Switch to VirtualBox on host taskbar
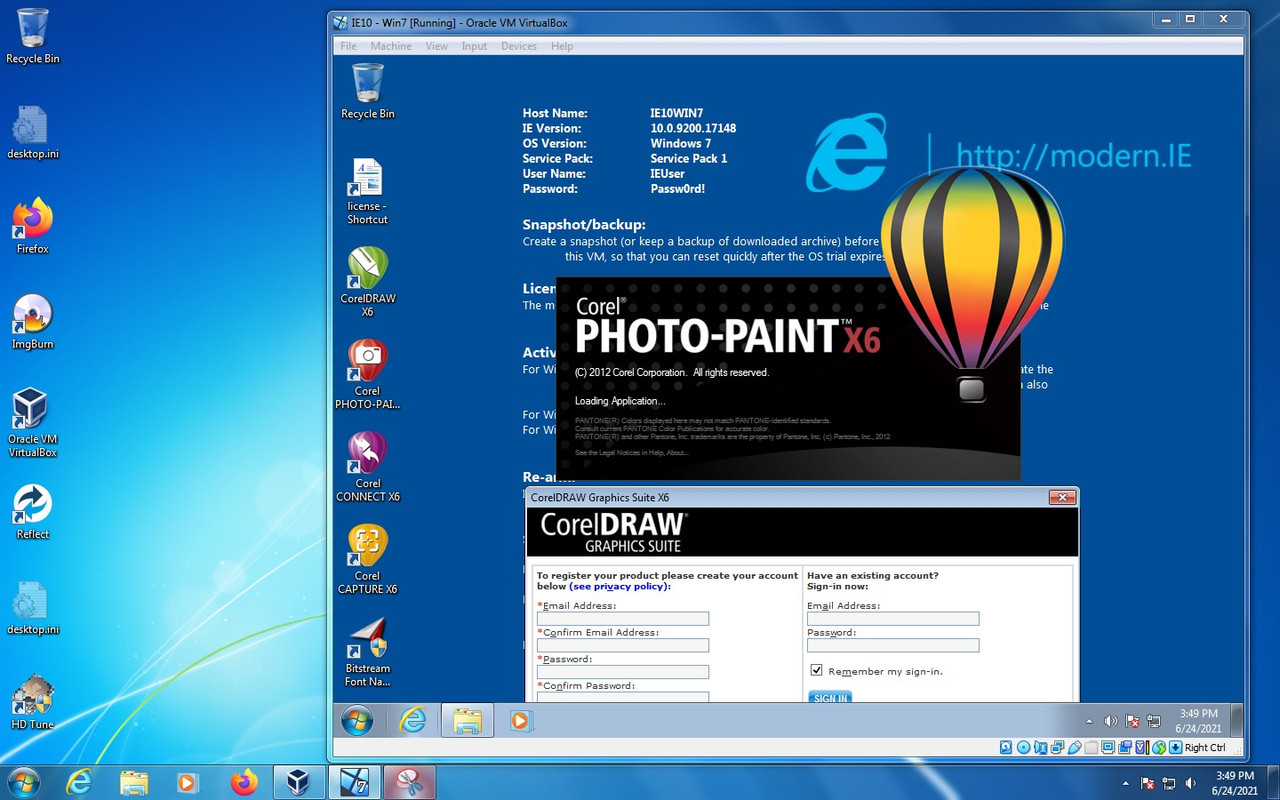 pyautogui.click(x=297, y=782)
